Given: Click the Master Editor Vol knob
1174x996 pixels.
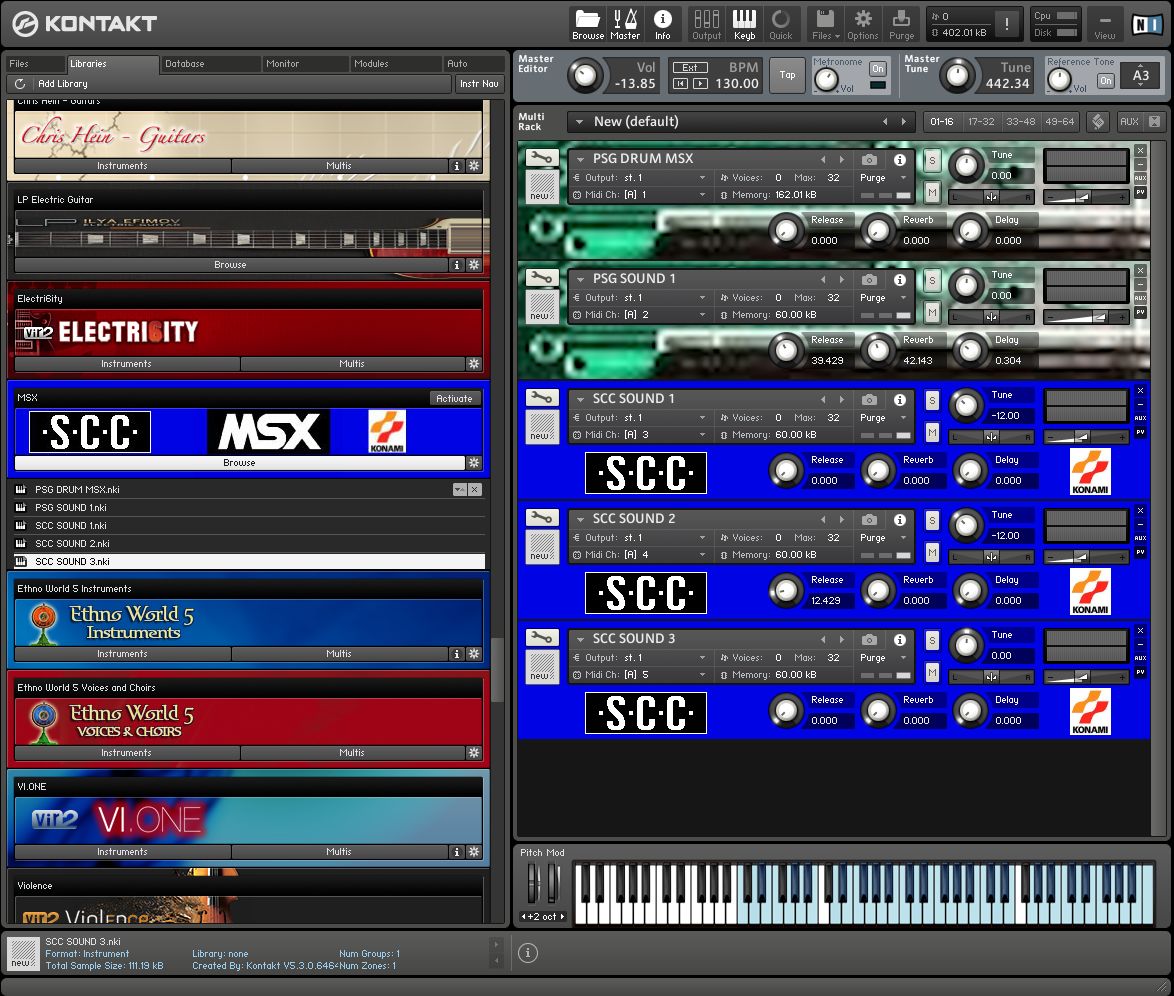Looking at the screenshot, I should tap(585, 76).
